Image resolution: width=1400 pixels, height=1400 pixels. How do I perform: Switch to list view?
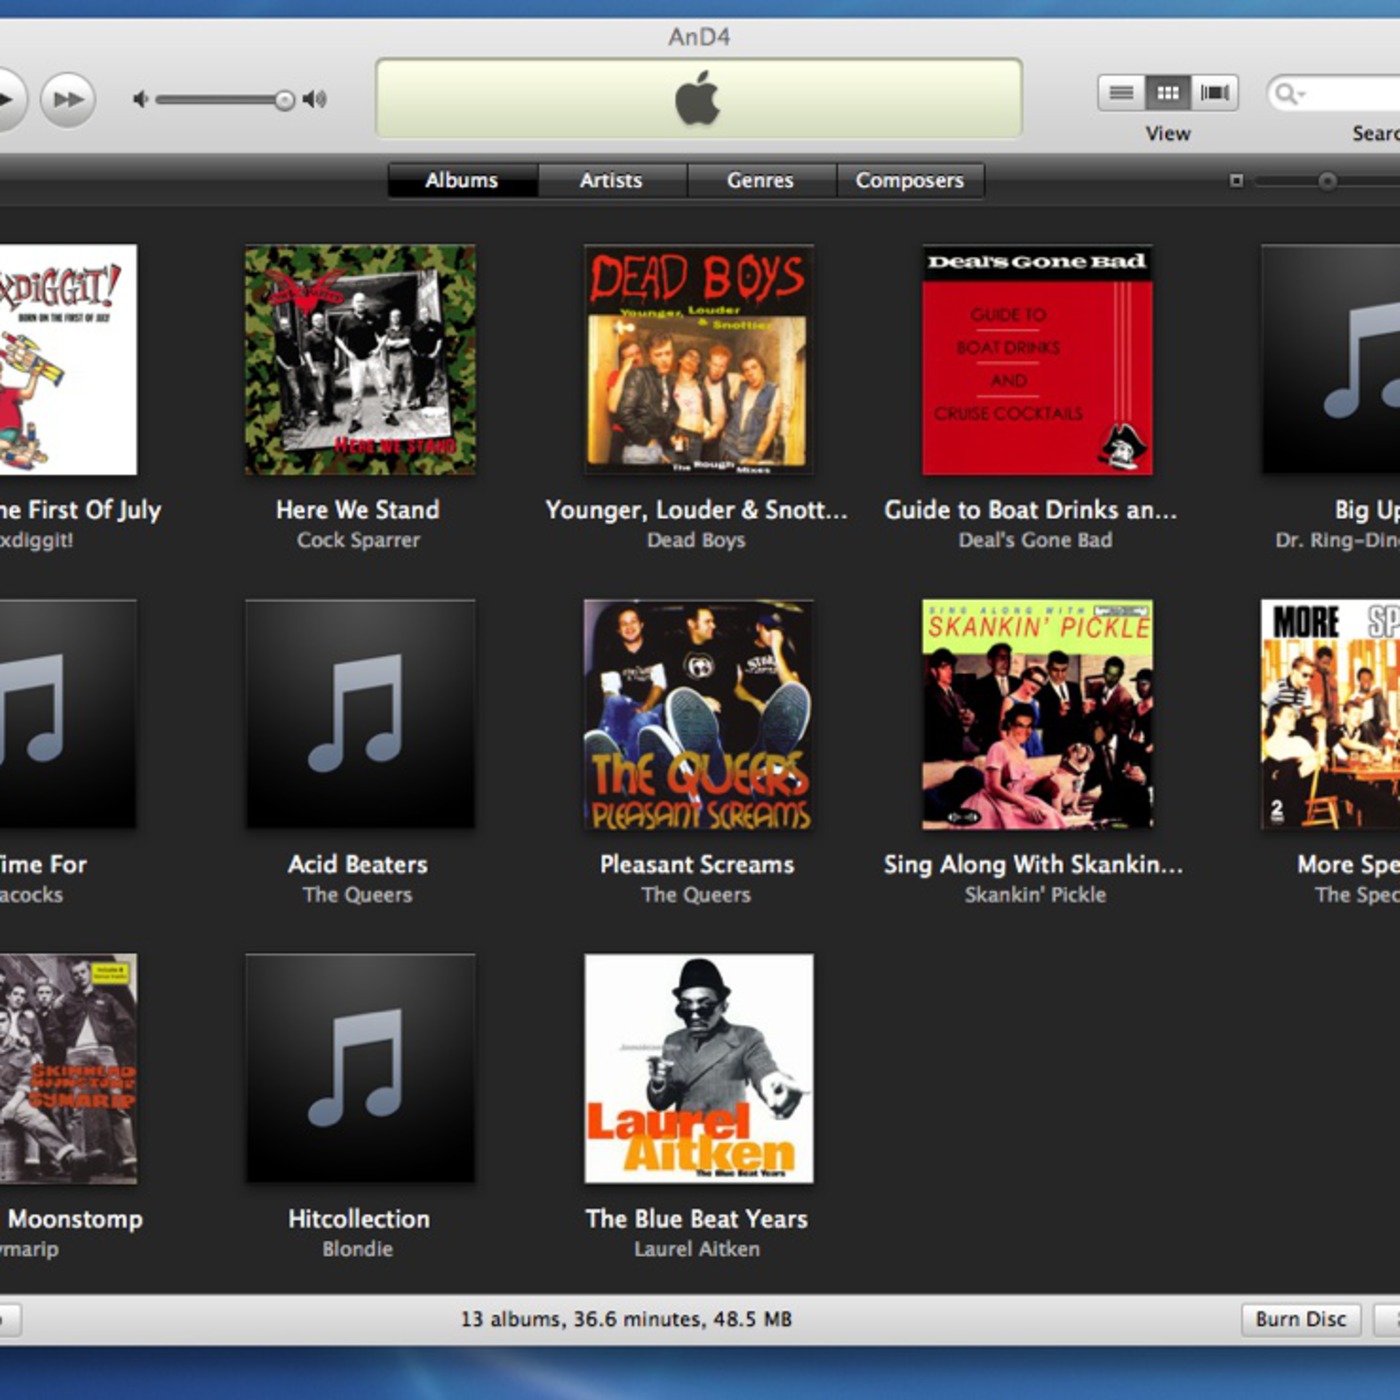point(1121,93)
